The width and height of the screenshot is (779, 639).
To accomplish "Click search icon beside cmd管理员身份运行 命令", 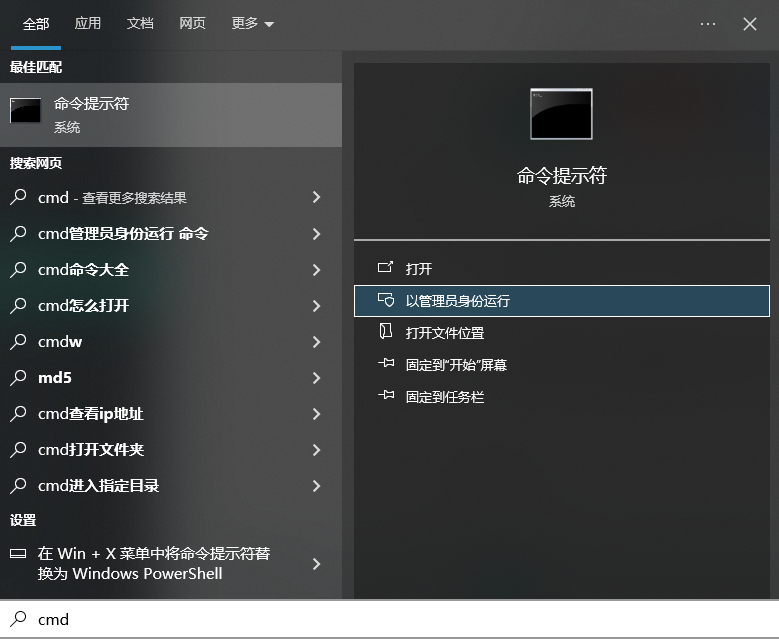I will click(x=18, y=233).
